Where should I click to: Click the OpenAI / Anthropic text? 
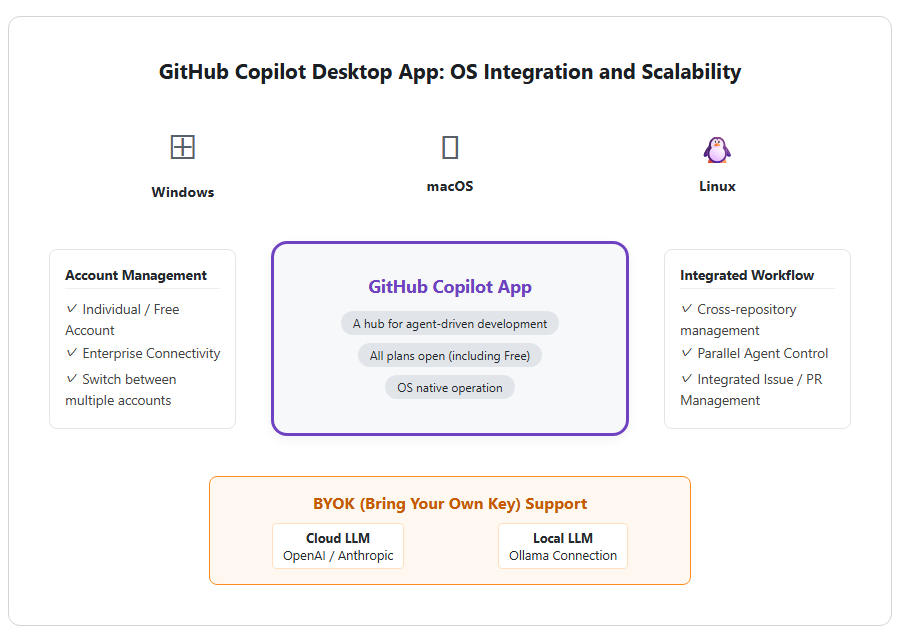[338, 555]
